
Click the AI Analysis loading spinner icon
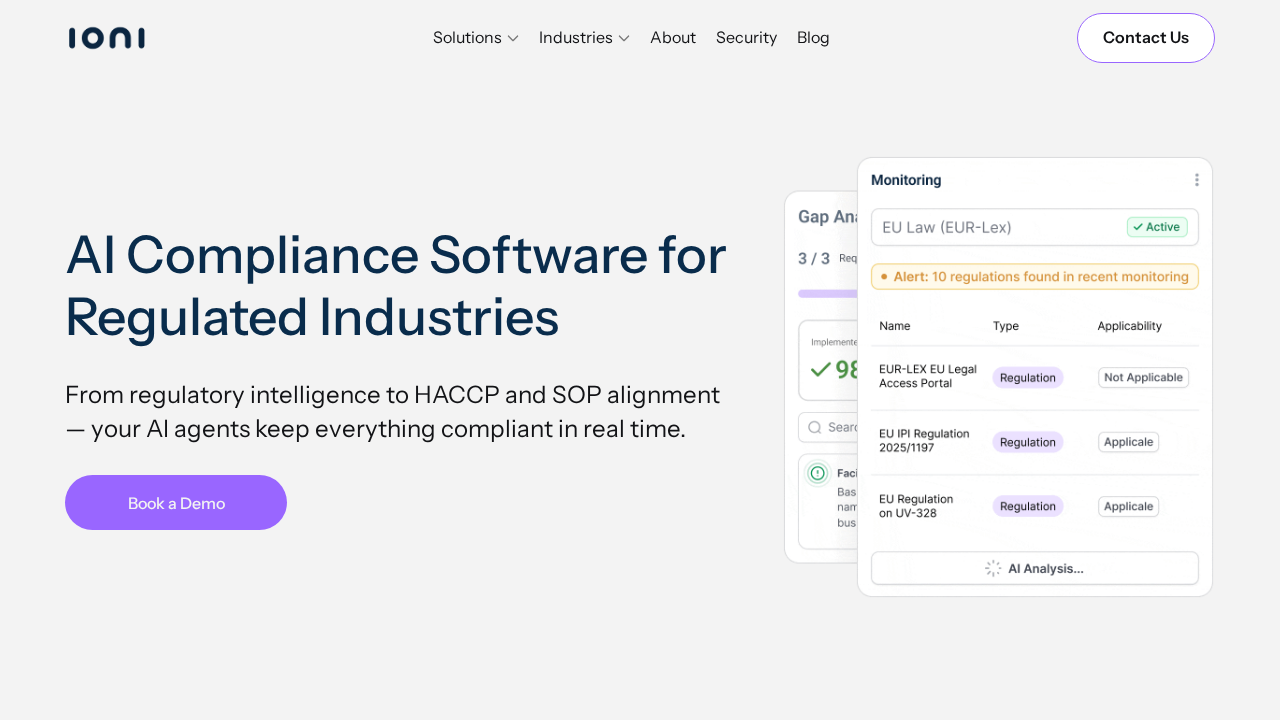[x=993, y=568]
